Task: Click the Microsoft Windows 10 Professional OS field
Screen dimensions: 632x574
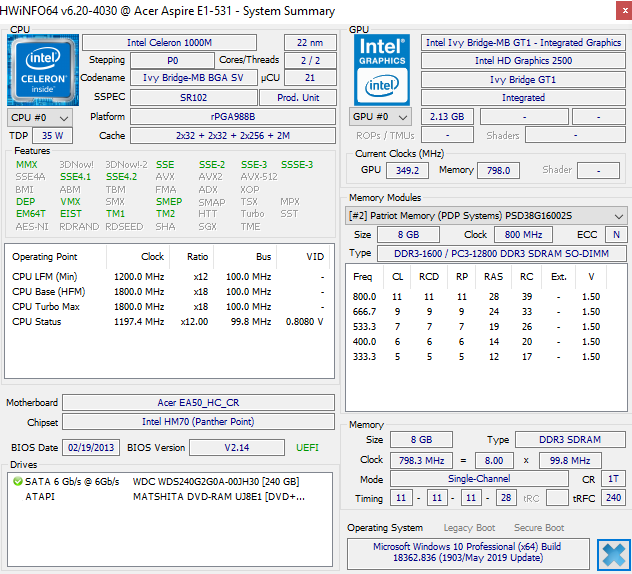Action: [468, 552]
